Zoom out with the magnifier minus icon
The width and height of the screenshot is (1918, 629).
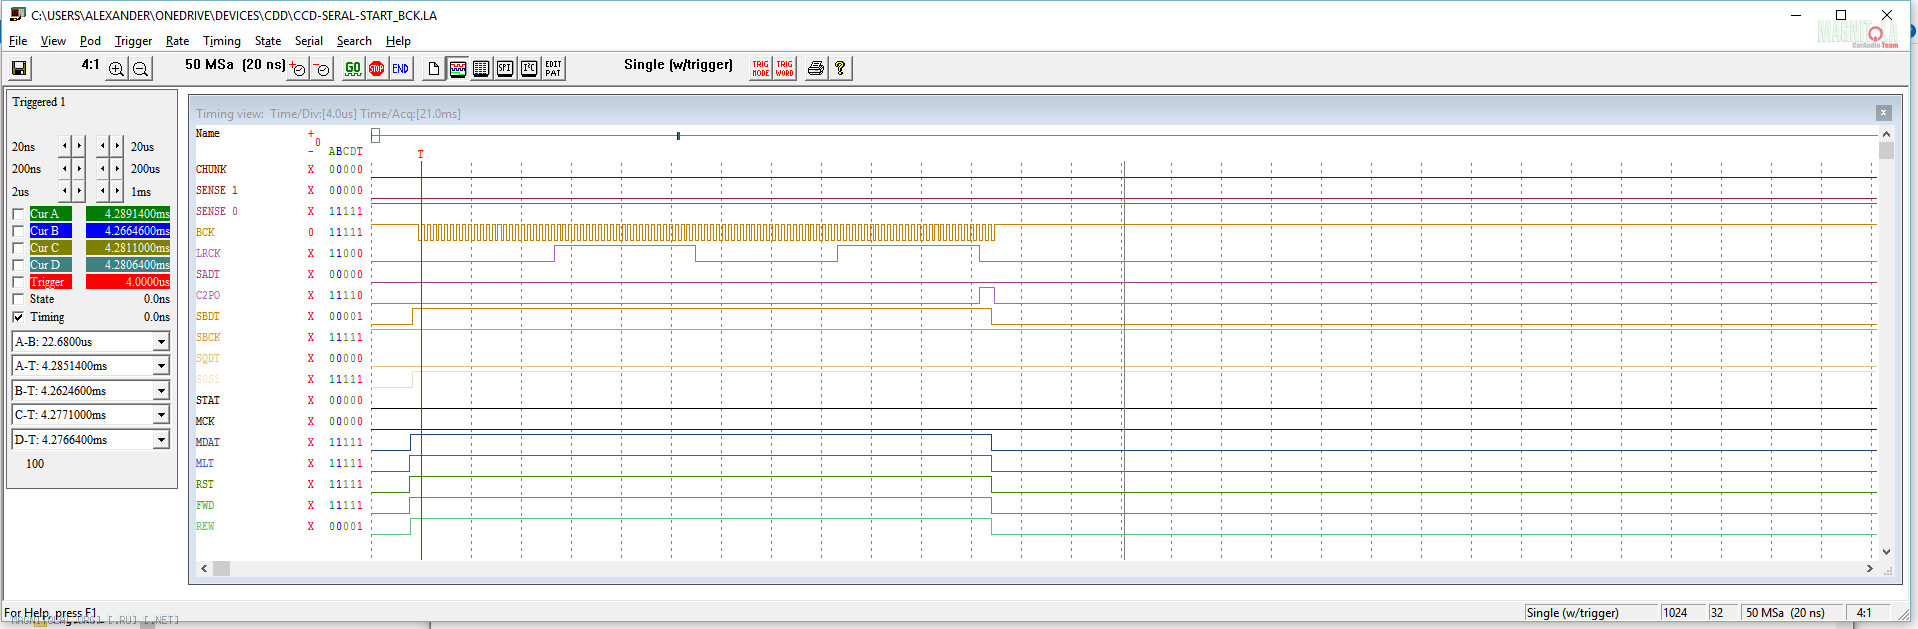141,68
